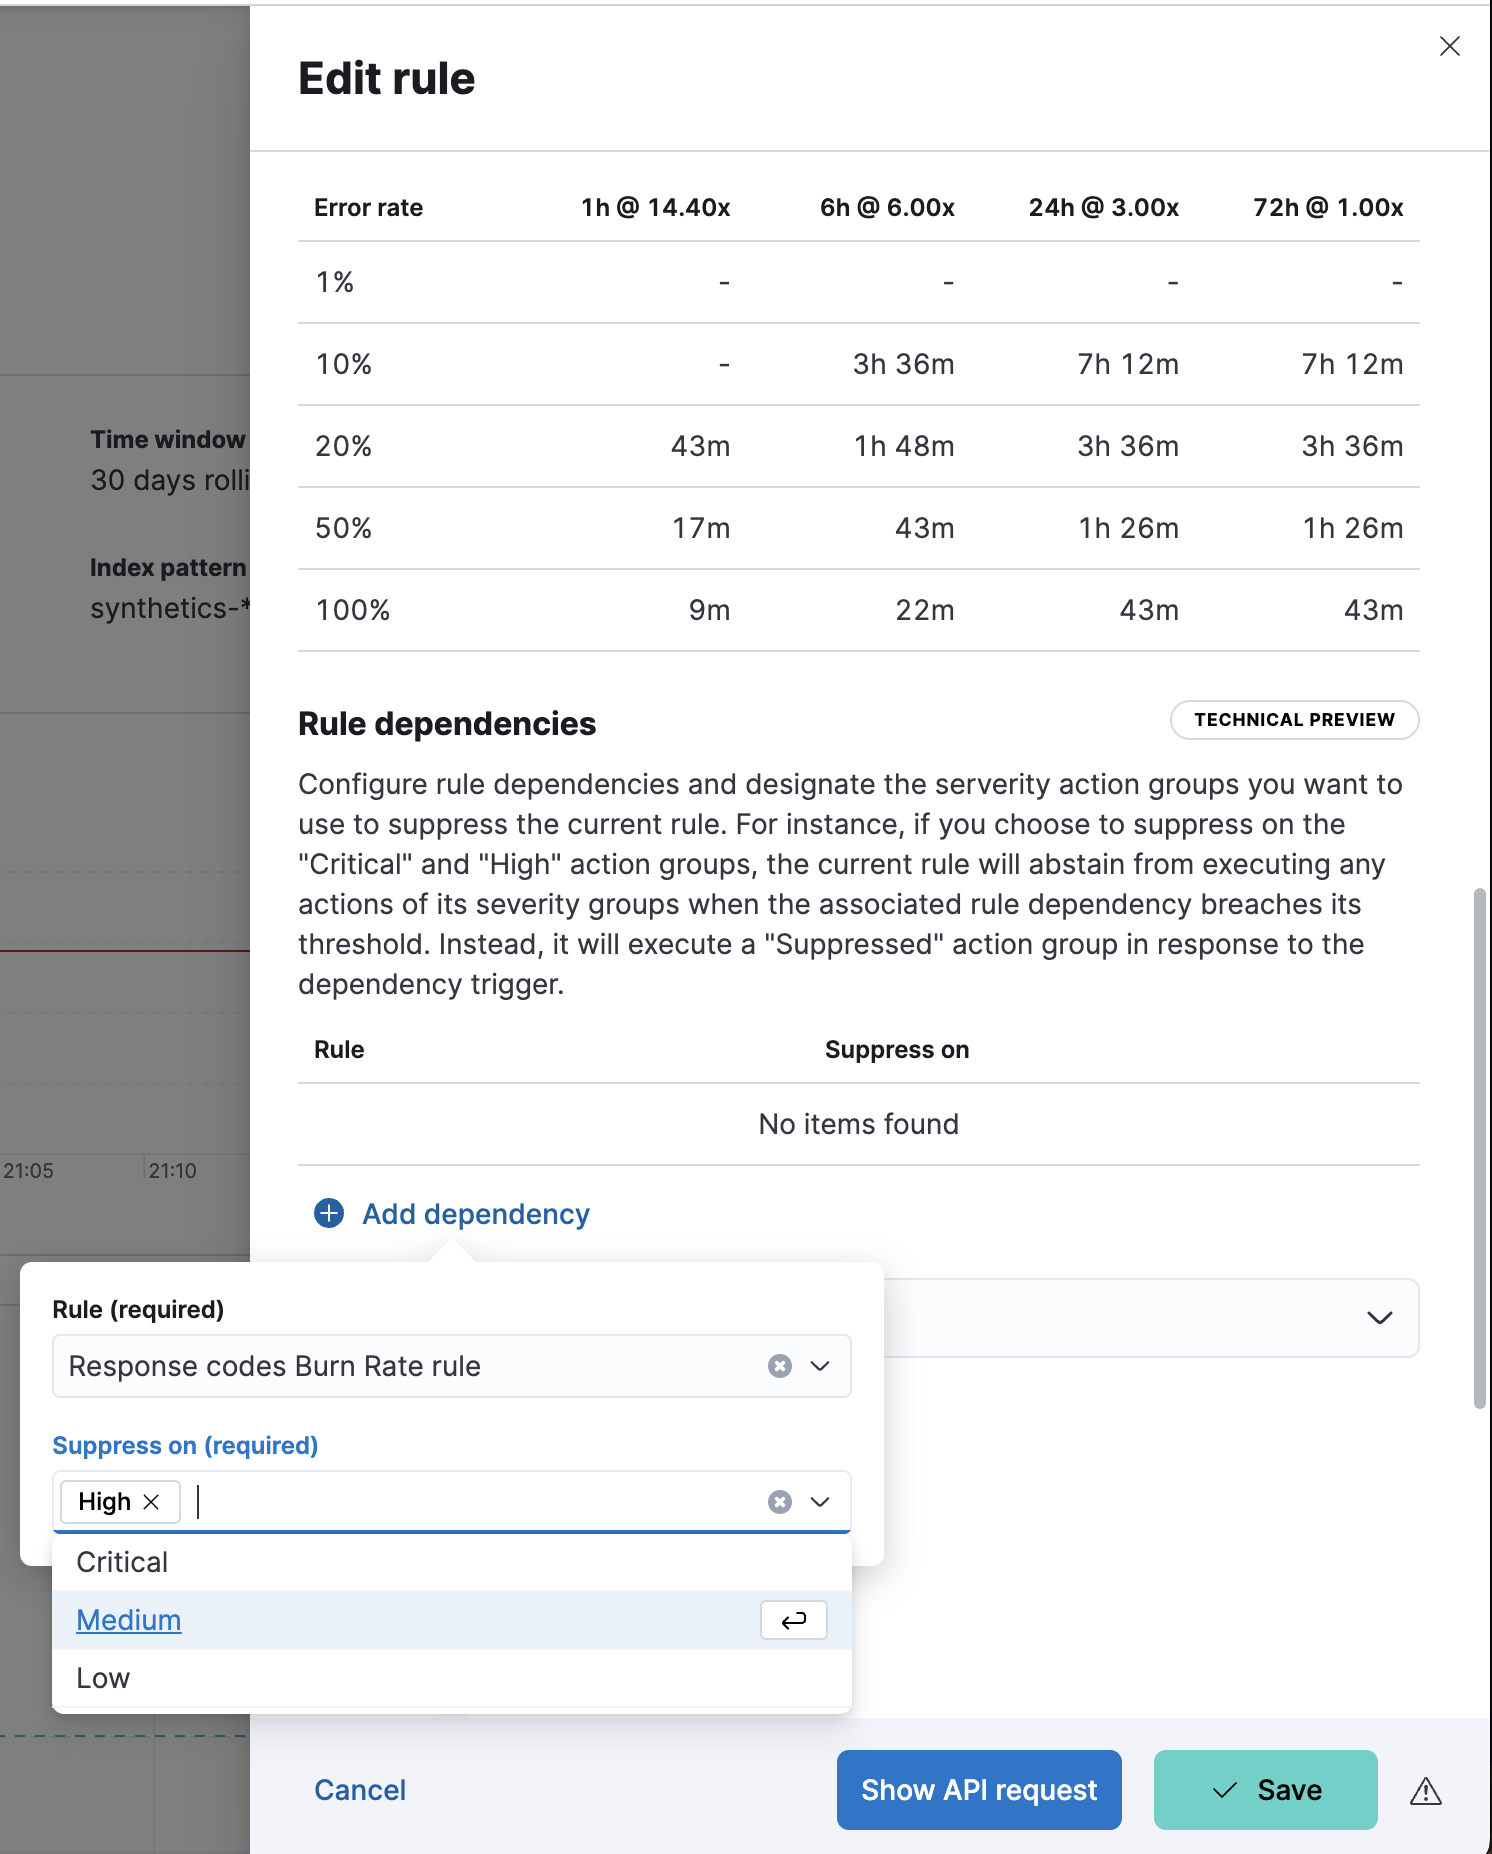
Task: Remove the High severity pill
Action: tap(152, 1502)
